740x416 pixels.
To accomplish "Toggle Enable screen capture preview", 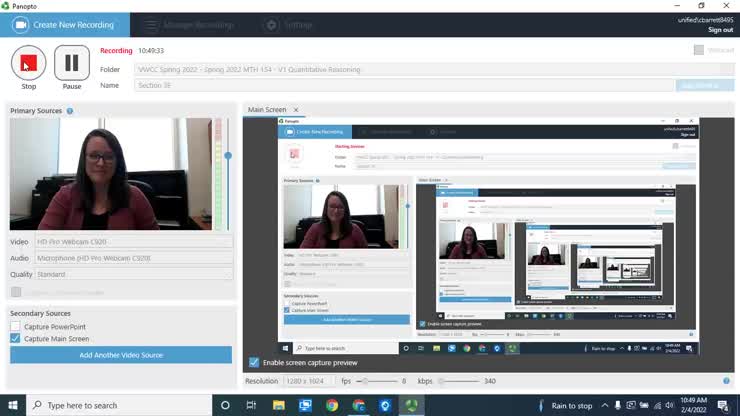I will pos(254,362).
